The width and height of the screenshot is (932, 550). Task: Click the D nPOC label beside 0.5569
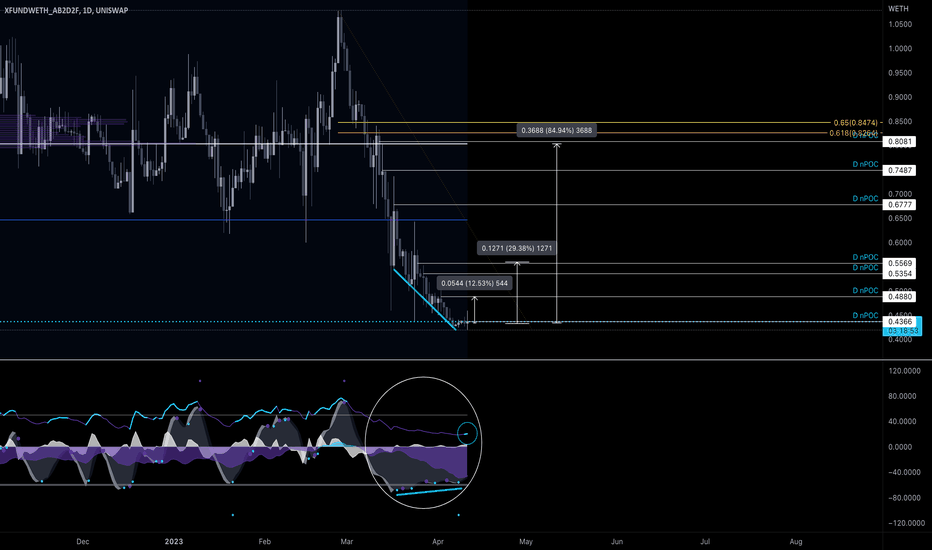click(865, 257)
